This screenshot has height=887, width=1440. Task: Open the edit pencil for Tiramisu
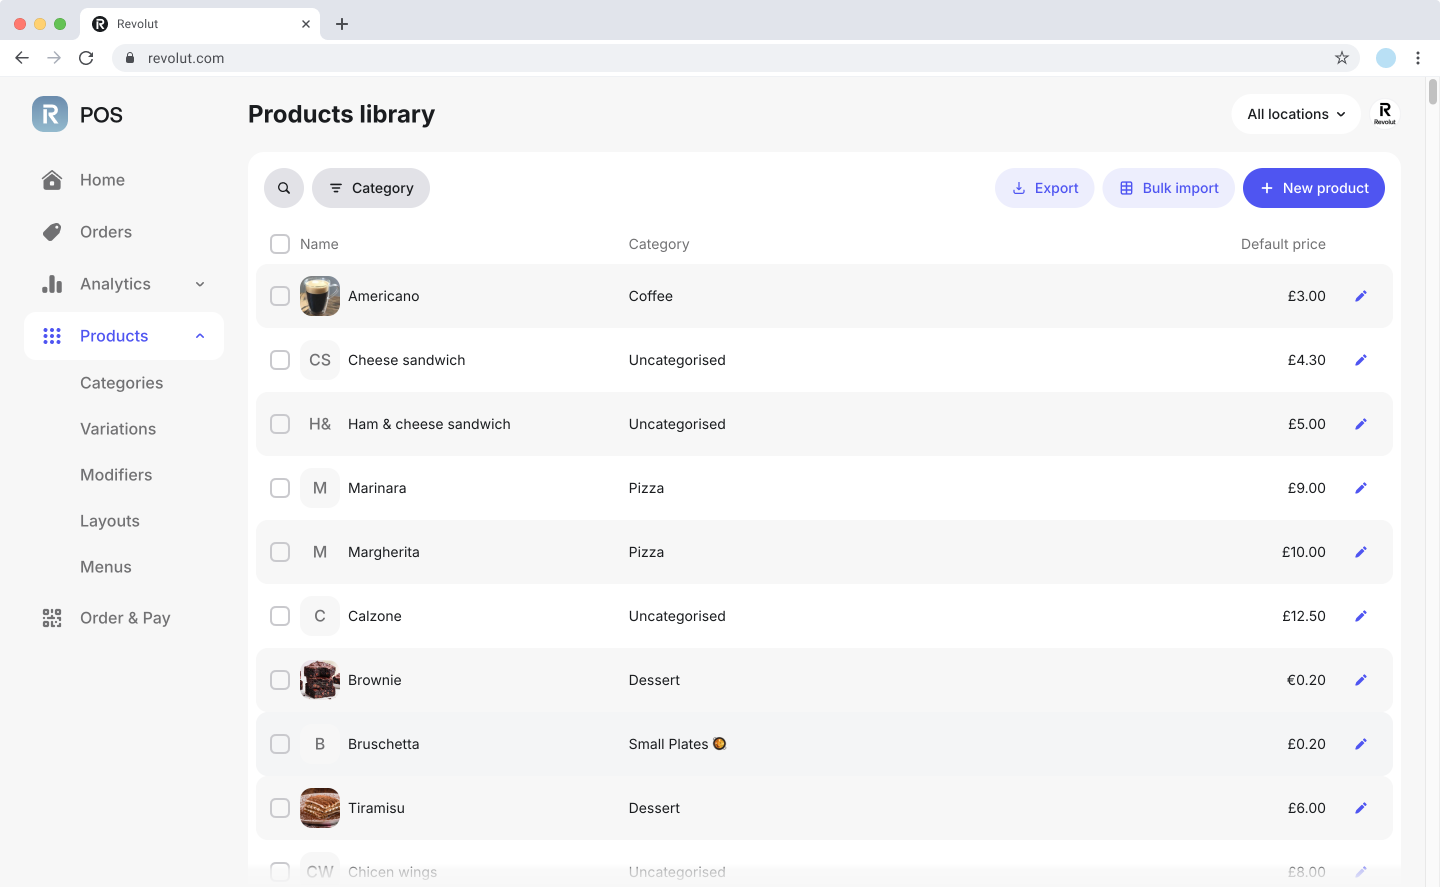pos(1360,808)
